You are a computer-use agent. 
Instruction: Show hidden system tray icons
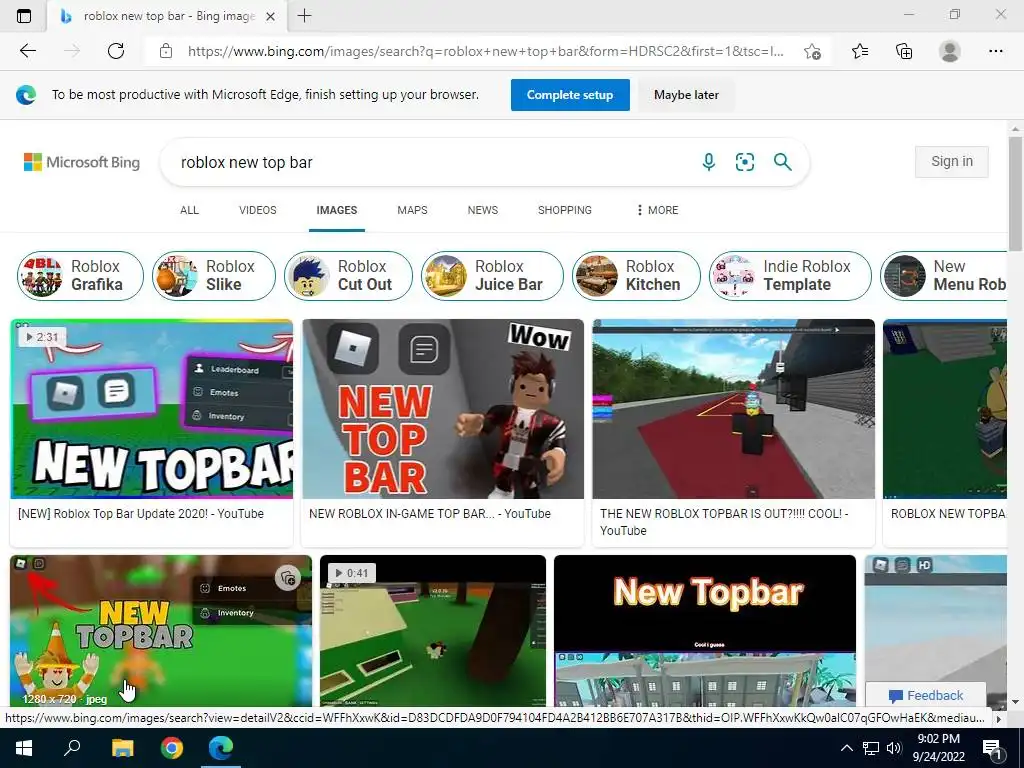(846, 748)
